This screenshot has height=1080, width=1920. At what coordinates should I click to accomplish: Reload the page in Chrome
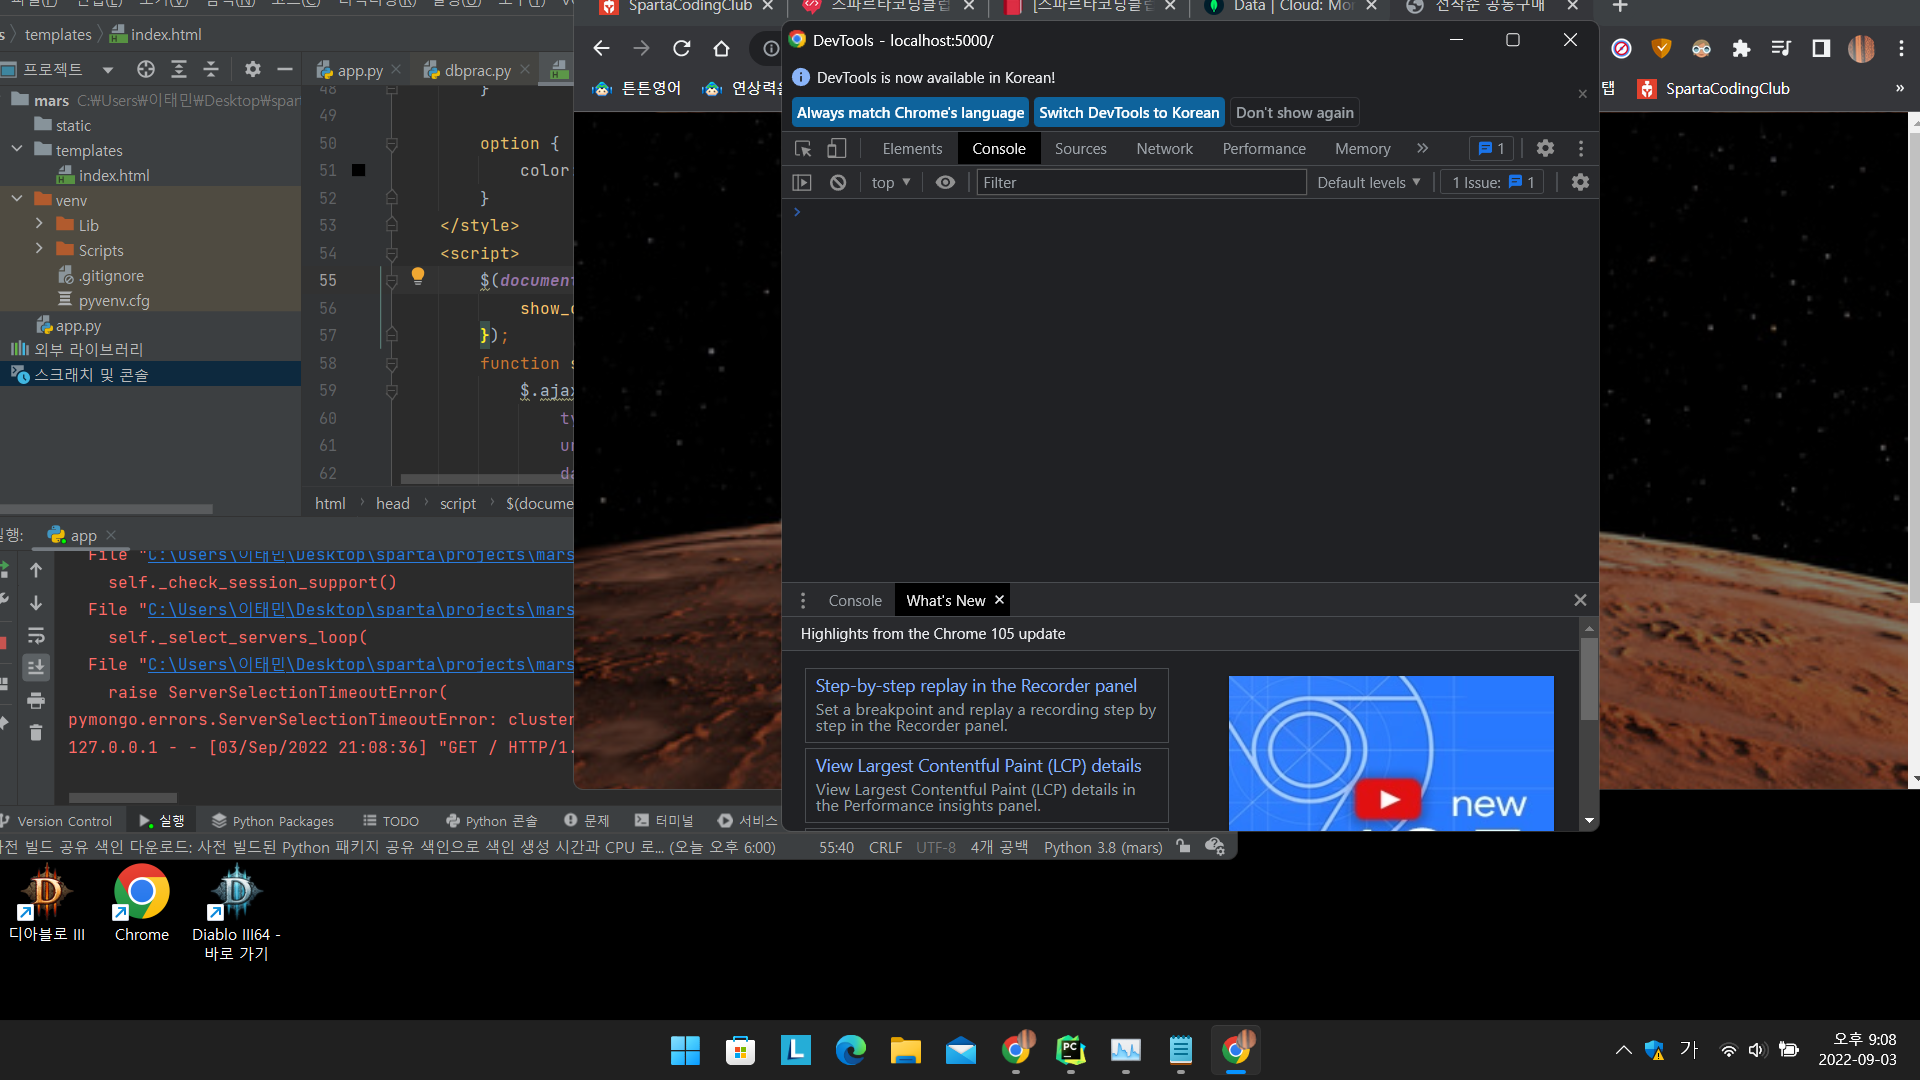click(x=682, y=48)
